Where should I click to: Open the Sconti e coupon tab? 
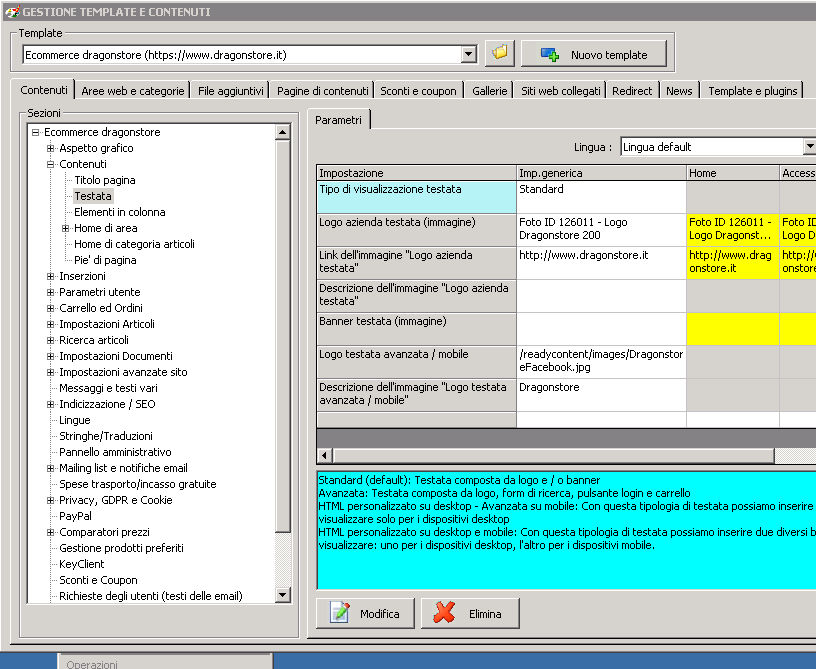click(x=418, y=91)
